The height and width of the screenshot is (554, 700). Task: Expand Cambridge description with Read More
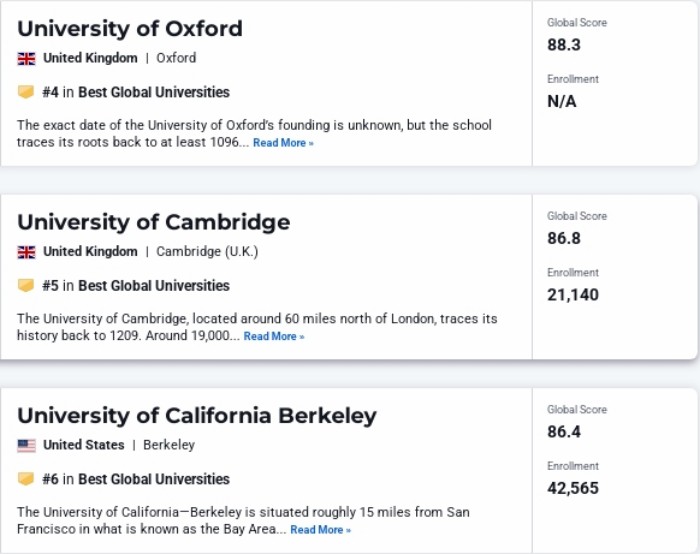click(274, 337)
